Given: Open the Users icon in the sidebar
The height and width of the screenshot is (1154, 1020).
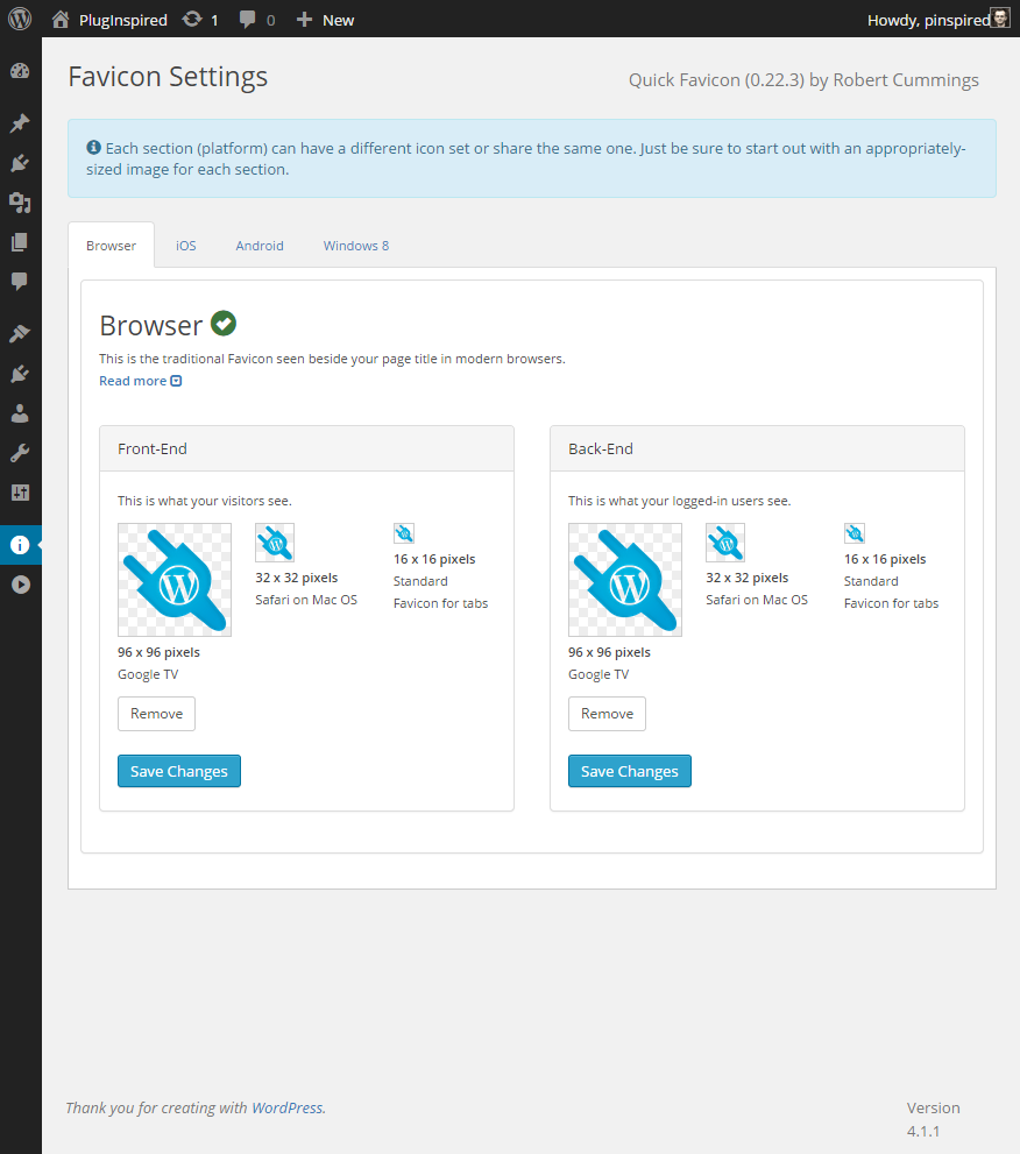Looking at the screenshot, I should point(20,412).
